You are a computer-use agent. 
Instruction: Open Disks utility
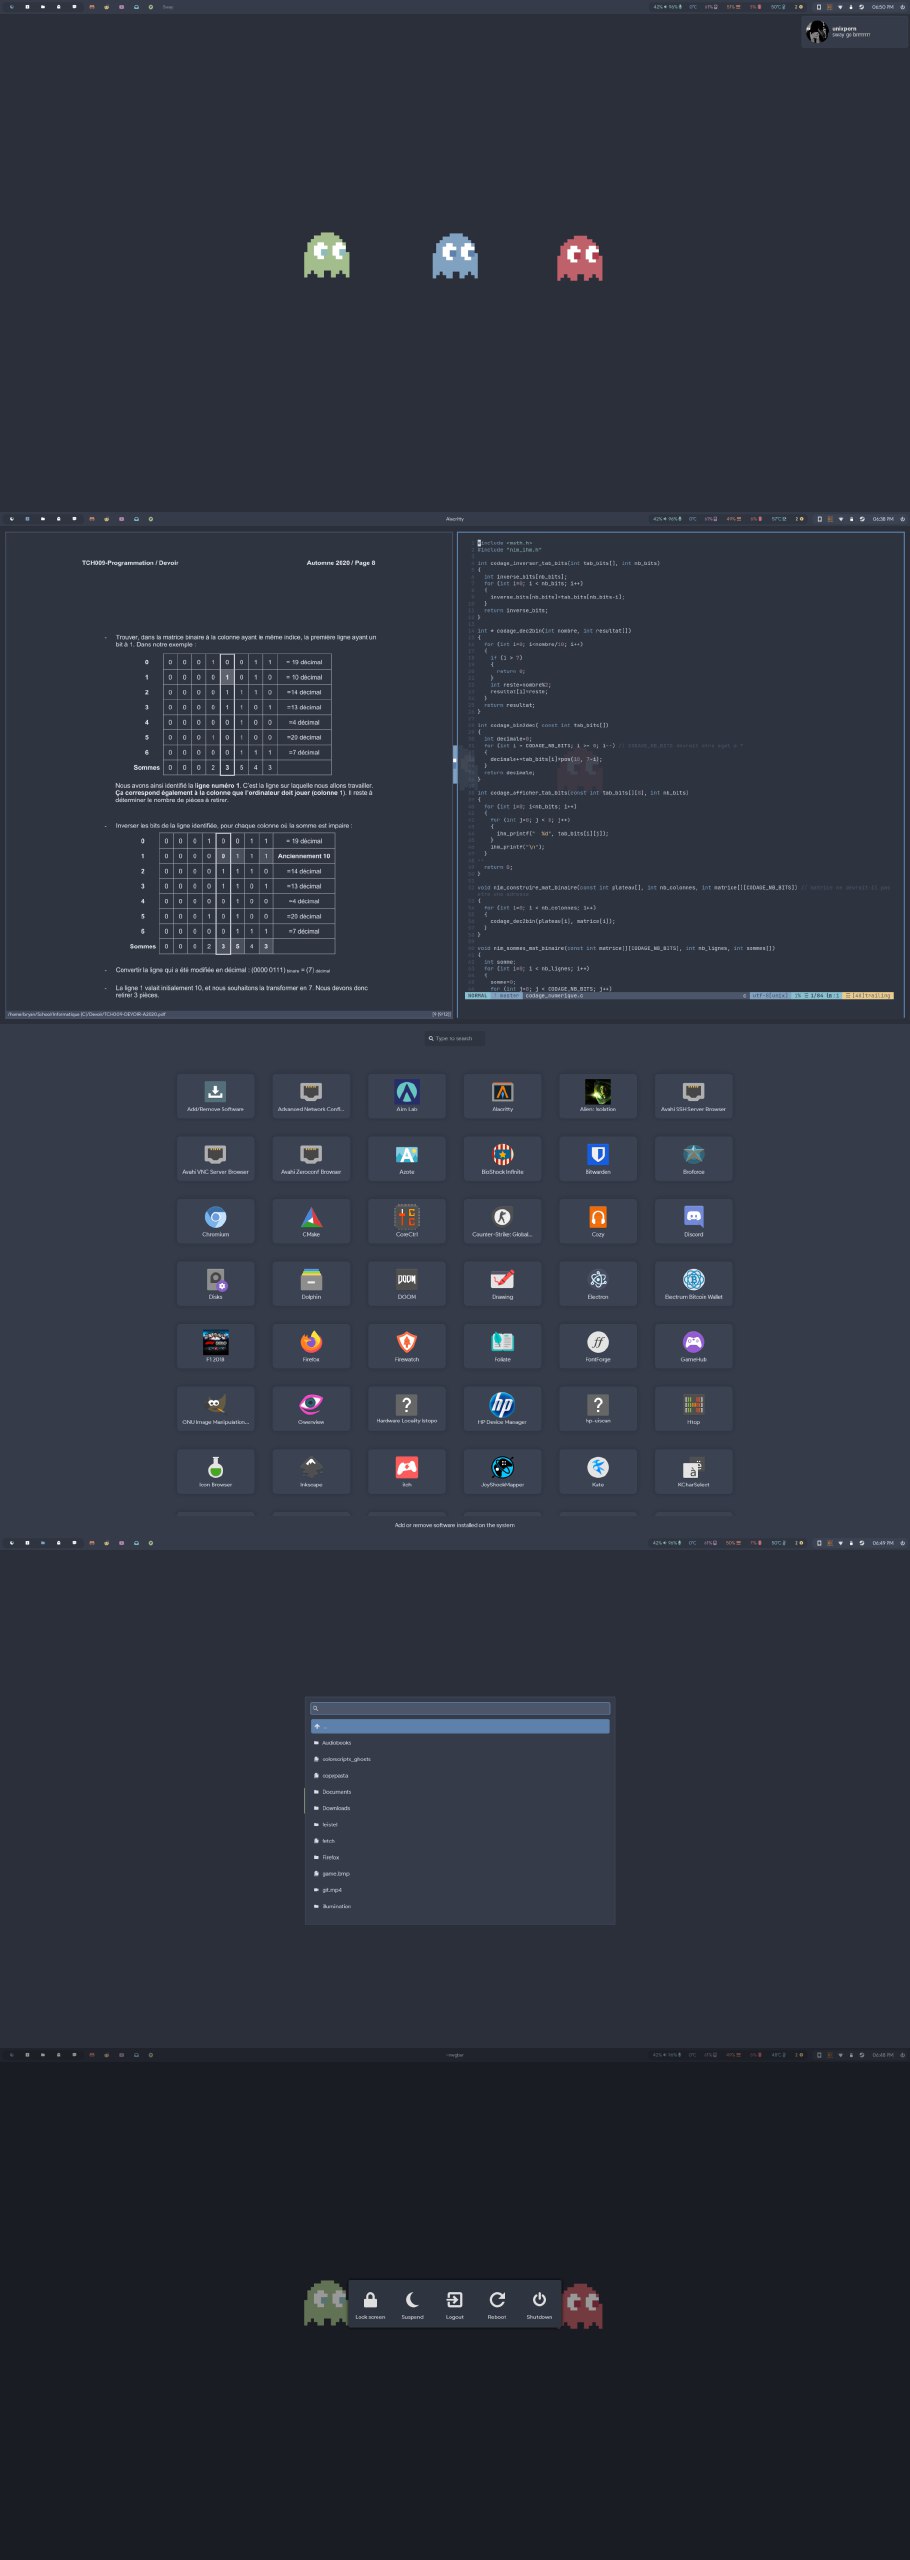pyautogui.click(x=215, y=1284)
